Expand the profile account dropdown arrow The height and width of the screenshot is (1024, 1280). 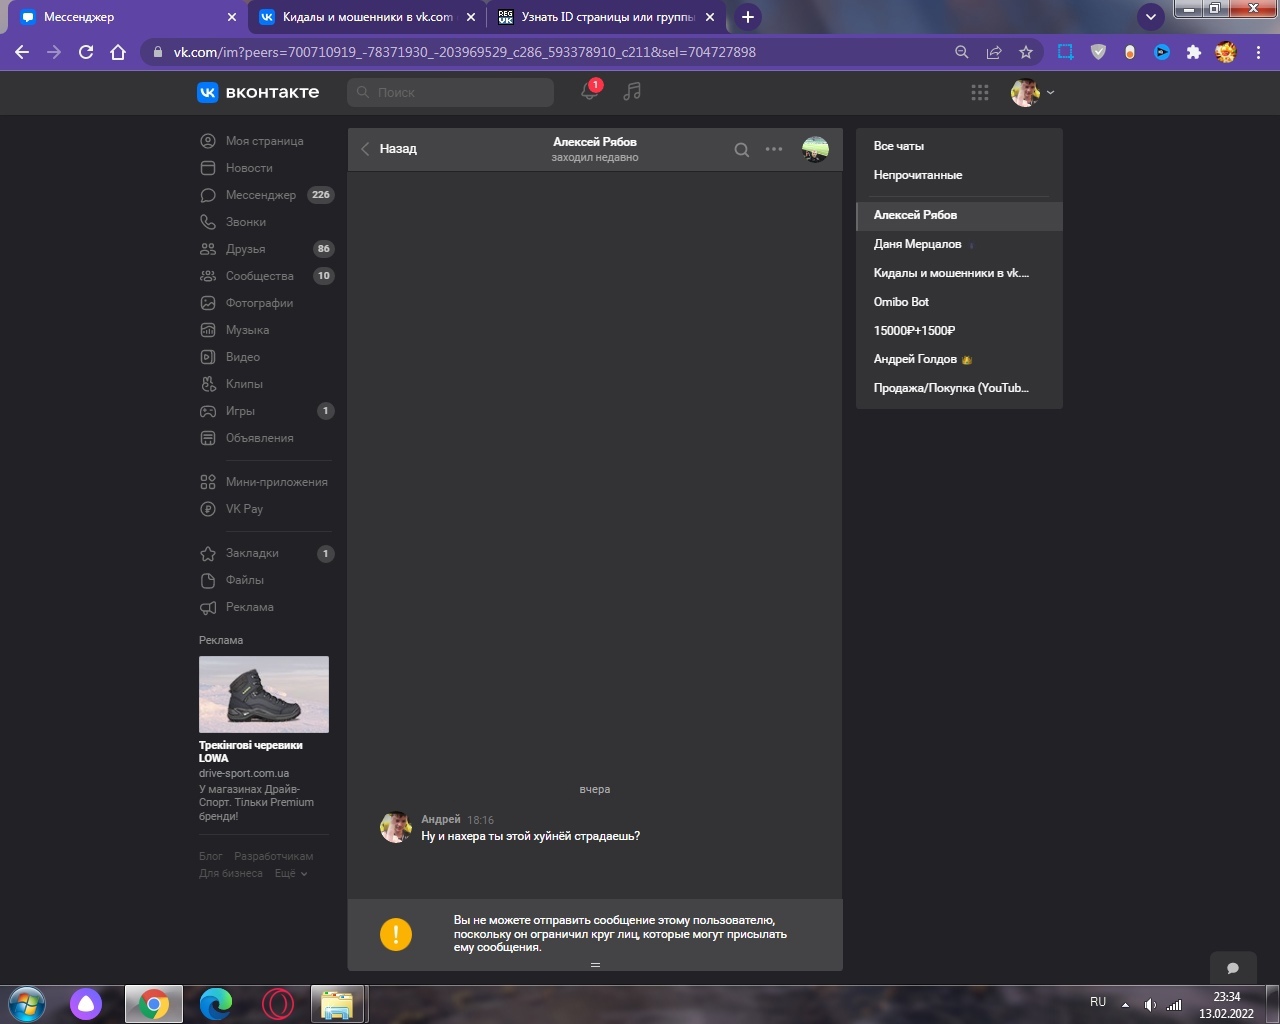1050,93
